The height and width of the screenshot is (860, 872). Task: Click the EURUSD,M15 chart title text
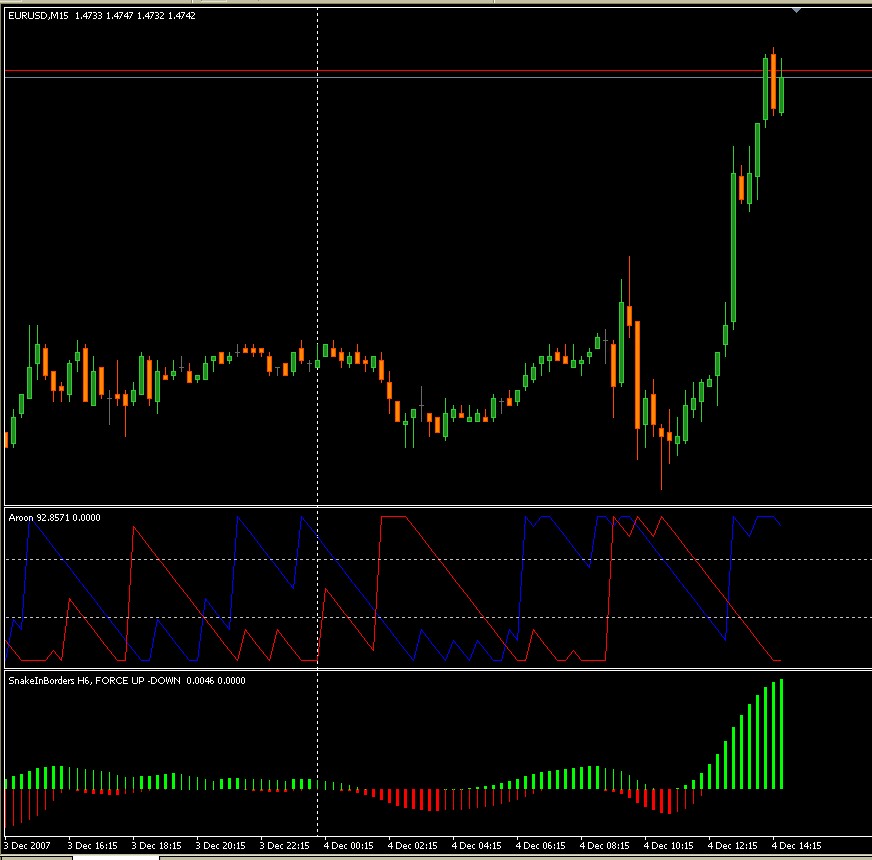pos(102,16)
